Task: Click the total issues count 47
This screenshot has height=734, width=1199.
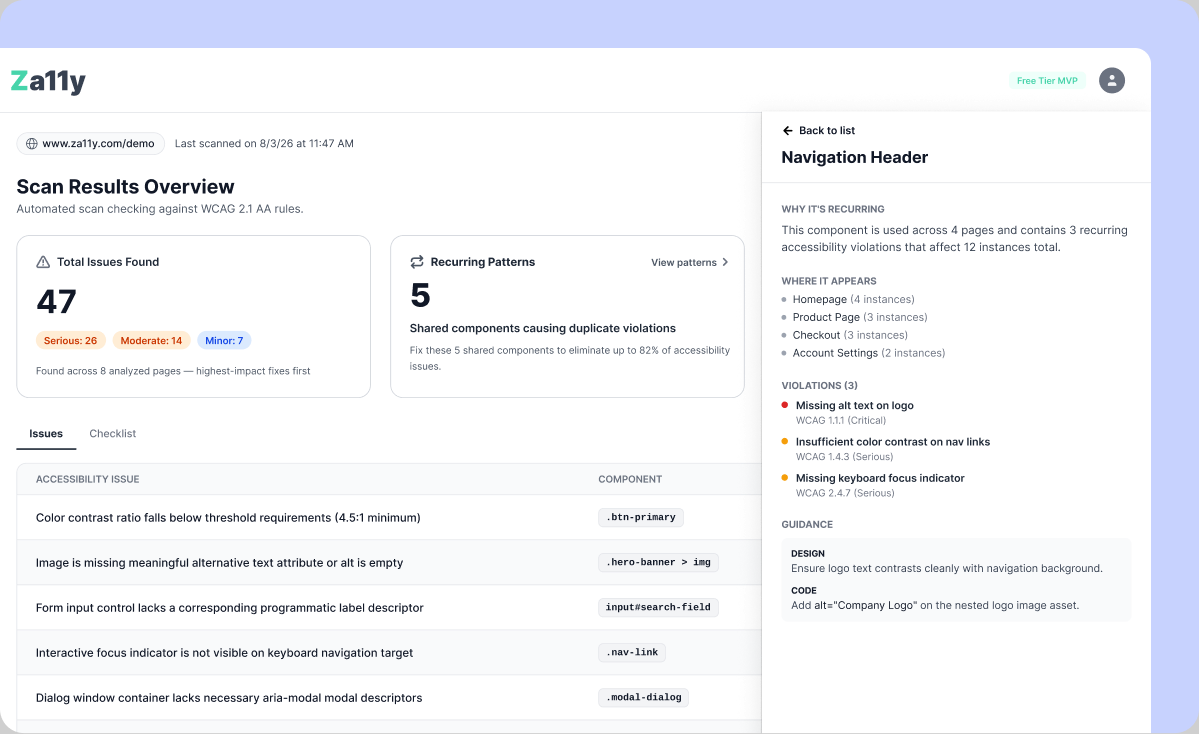Action: (57, 302)
